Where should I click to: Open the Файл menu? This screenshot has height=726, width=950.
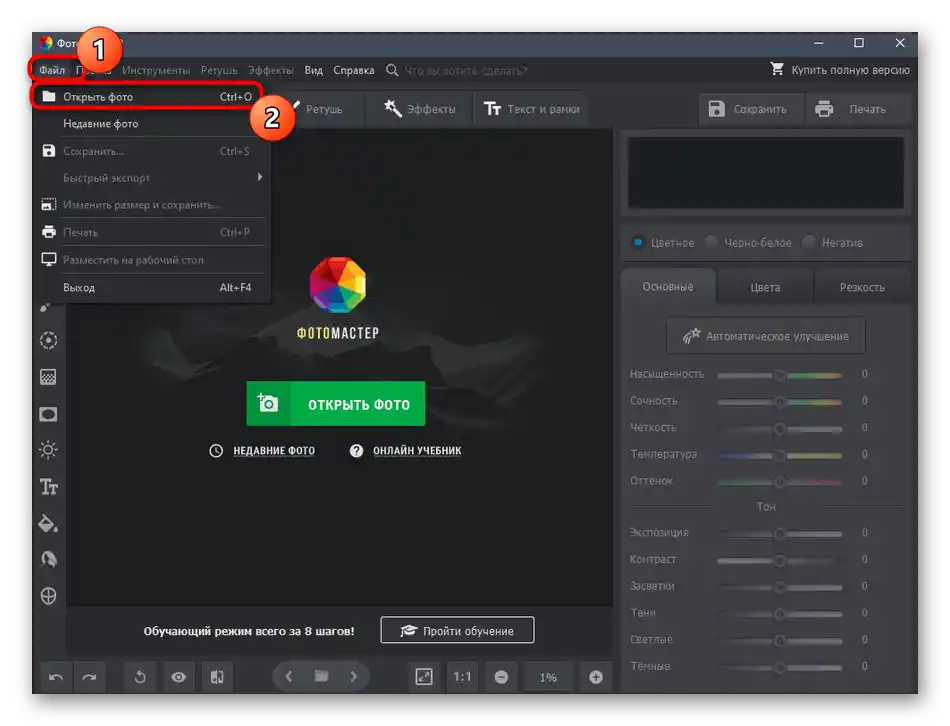(52, 70)
